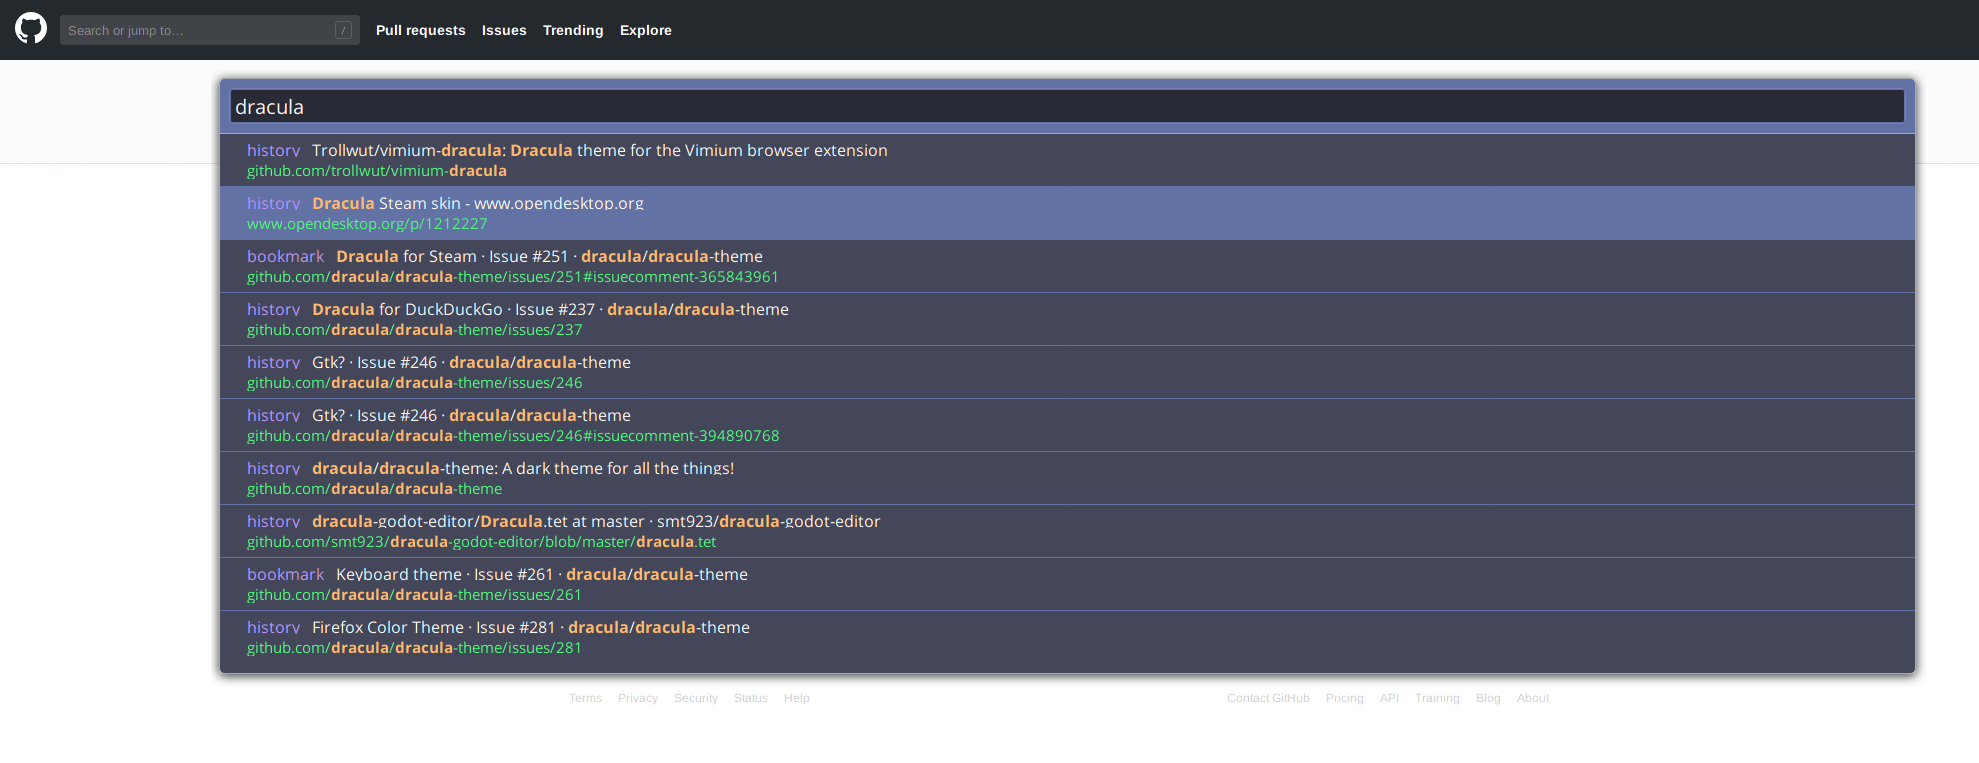
Task: Open dracula-theme/issues/281 URL line
Action: [x=414, y=648]
